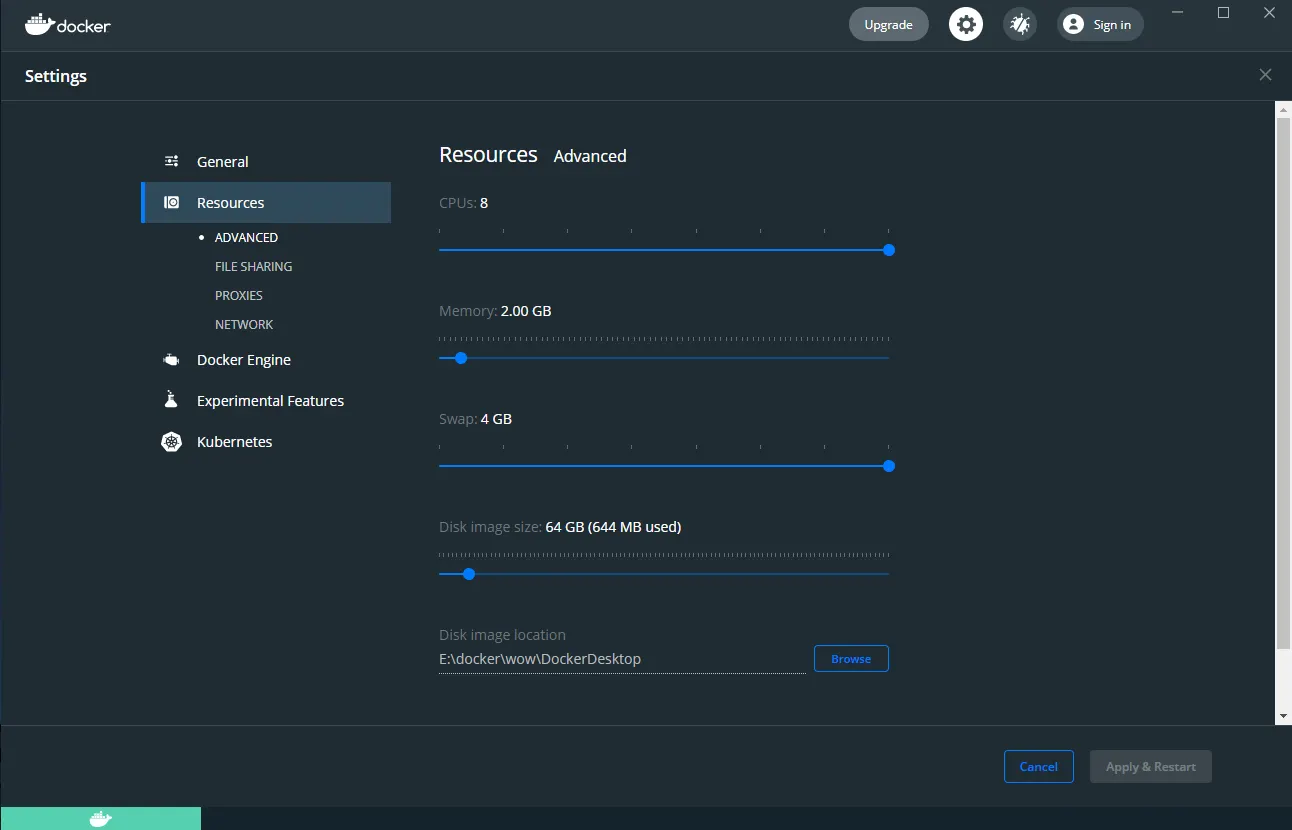Click the Memory slider handle
The height and width of the screenshot is (830, 1292).
461,358
